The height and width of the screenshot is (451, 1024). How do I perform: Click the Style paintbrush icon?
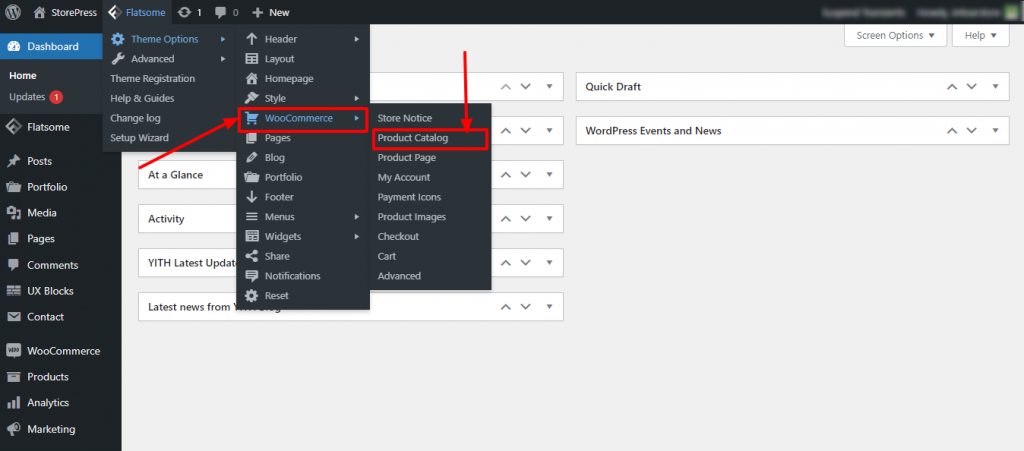tap(251, 99)
